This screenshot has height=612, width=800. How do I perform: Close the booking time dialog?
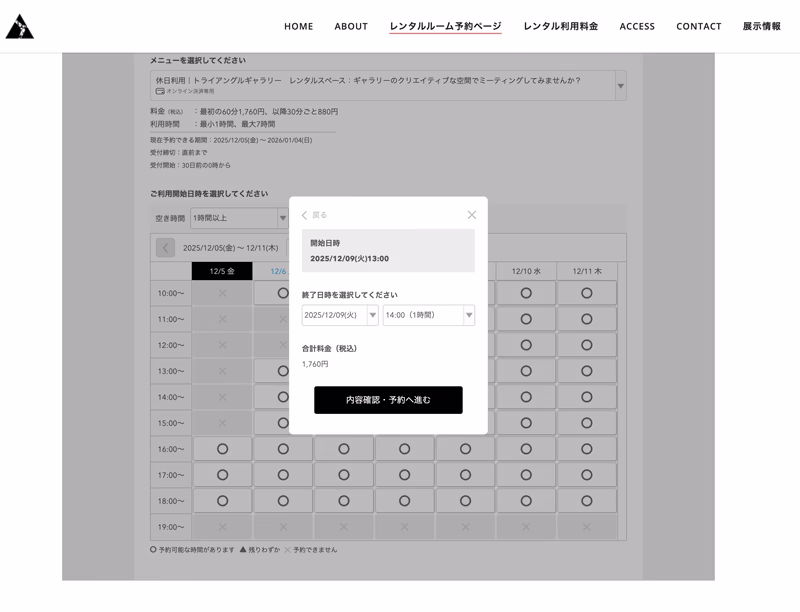[x=472, y=215]
